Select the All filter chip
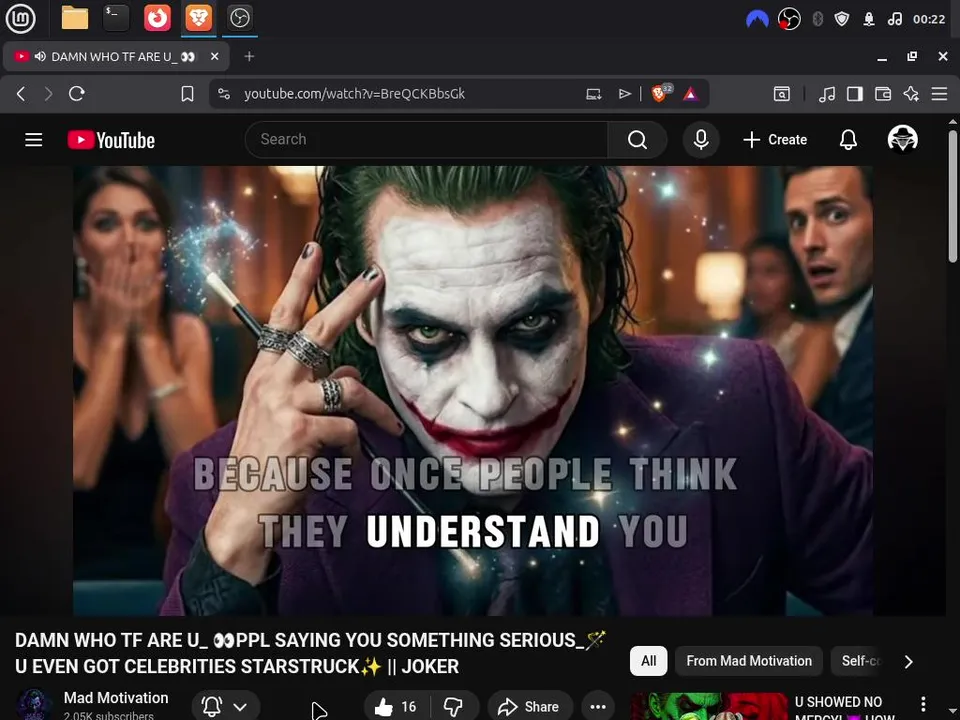 tap(648, 661)
